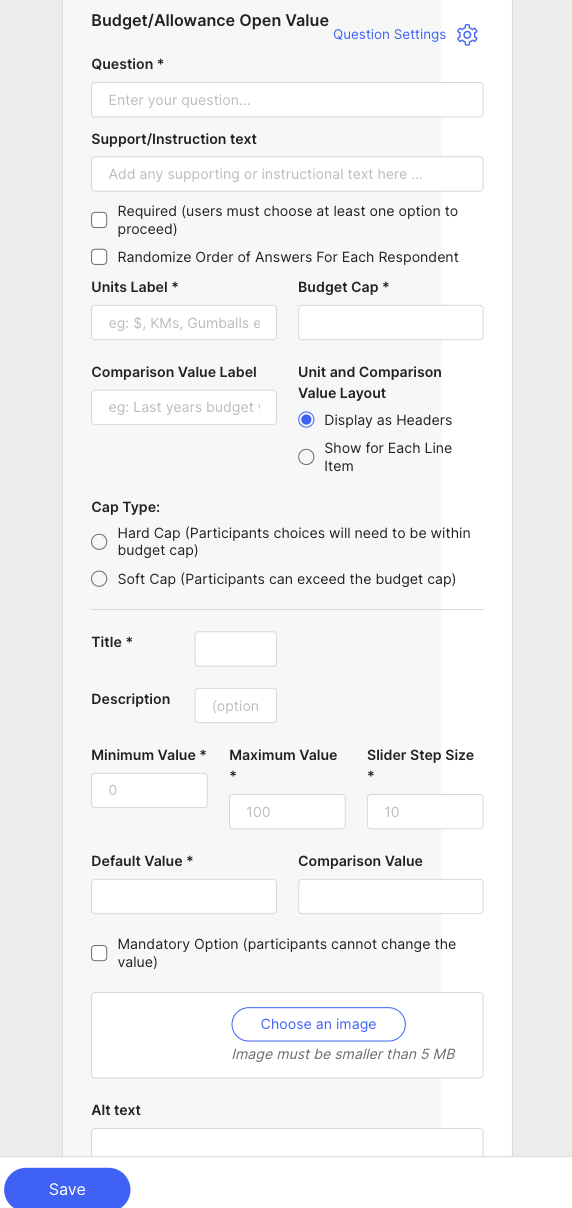Click the Title input field
The image size is (572, 1208).
pos(235,649)
